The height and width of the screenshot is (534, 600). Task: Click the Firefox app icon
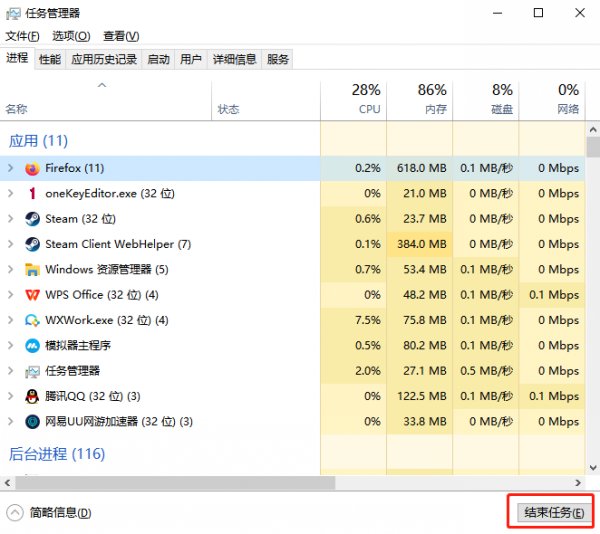[32, 169]
